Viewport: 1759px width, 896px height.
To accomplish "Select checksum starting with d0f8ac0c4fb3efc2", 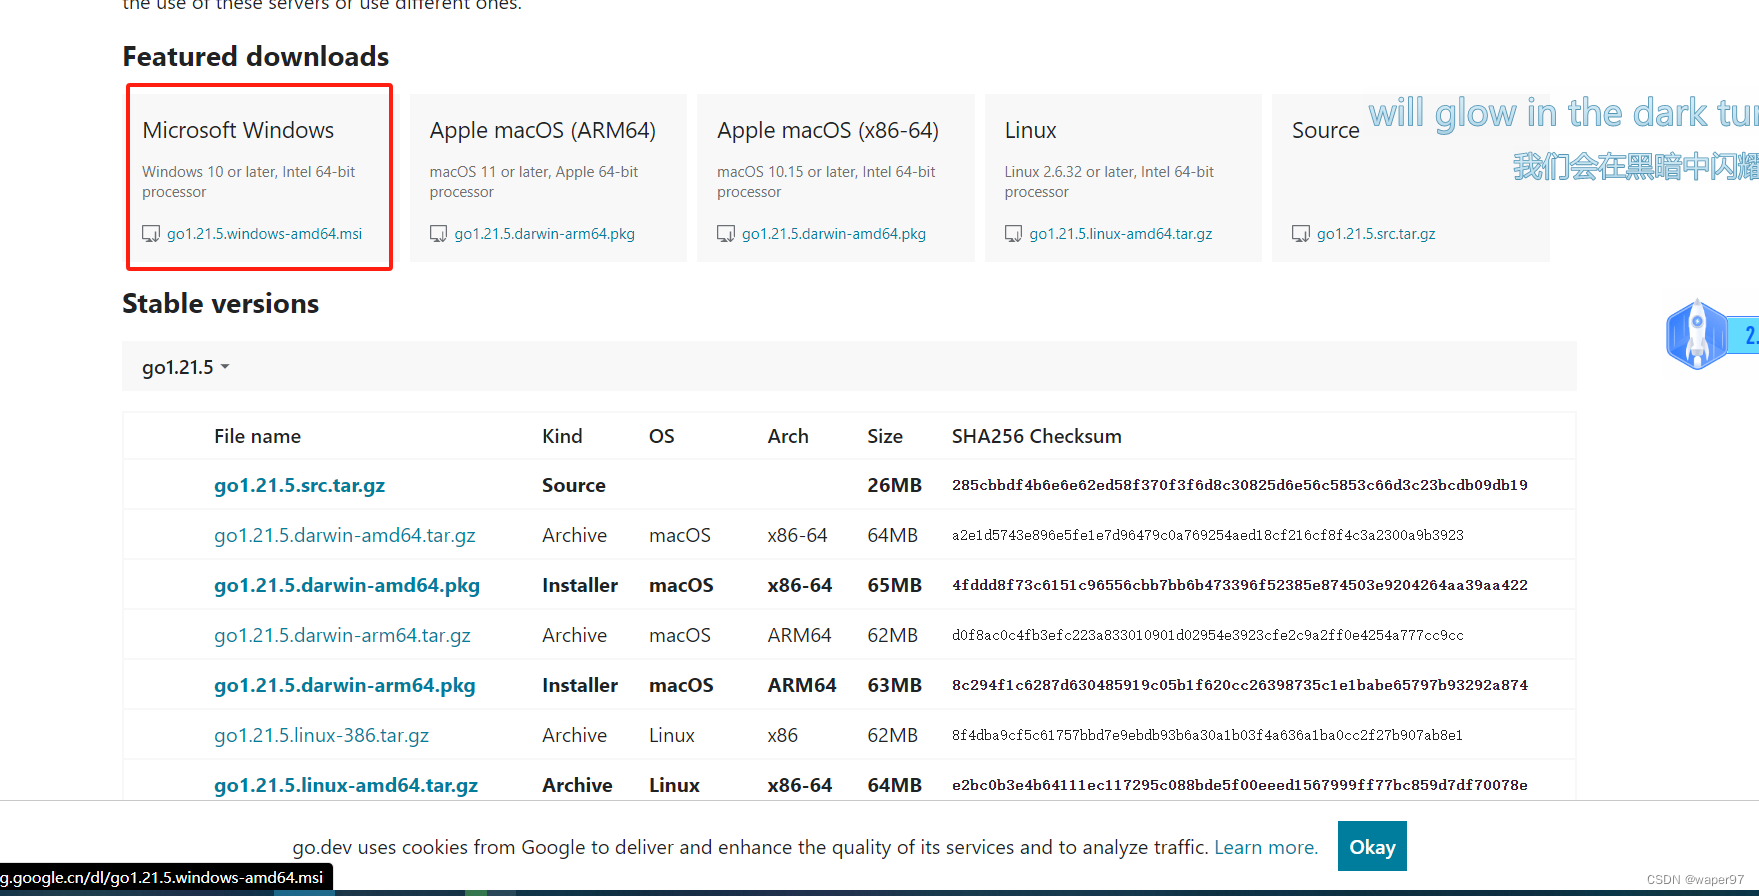I will point(1208,635).
